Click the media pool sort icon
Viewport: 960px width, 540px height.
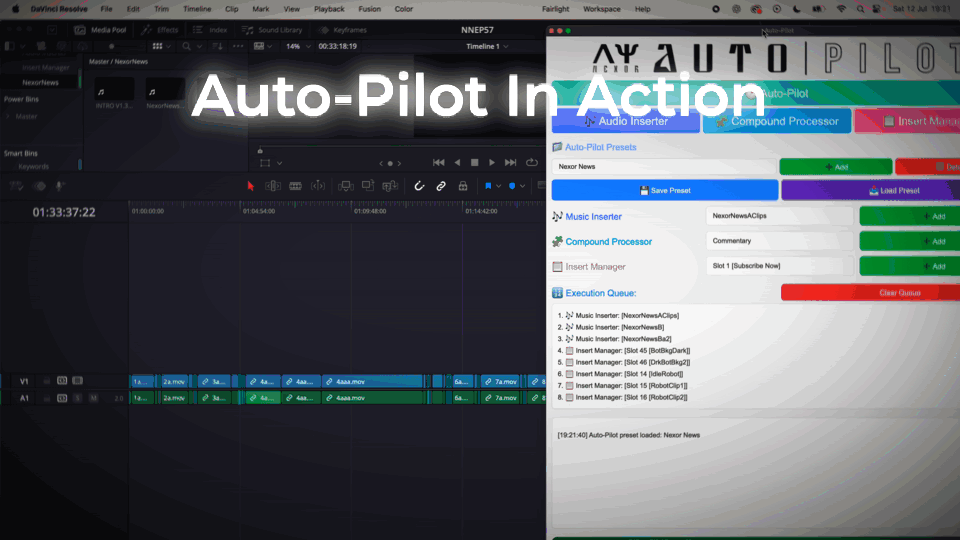[x=217, y=47]
